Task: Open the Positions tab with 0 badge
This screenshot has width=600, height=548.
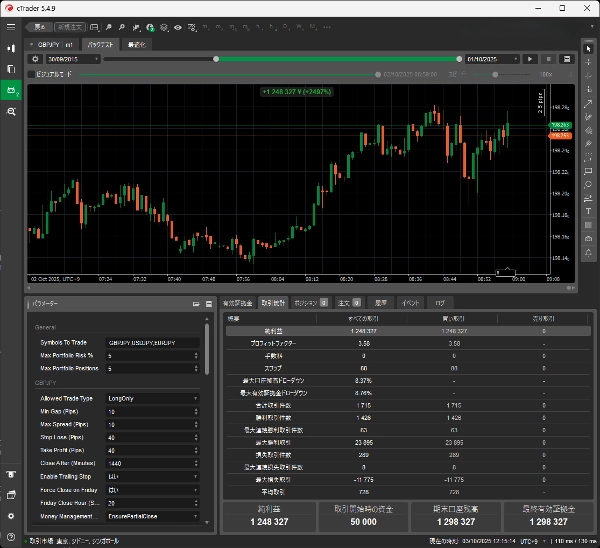Action: (x=310, y=303)
